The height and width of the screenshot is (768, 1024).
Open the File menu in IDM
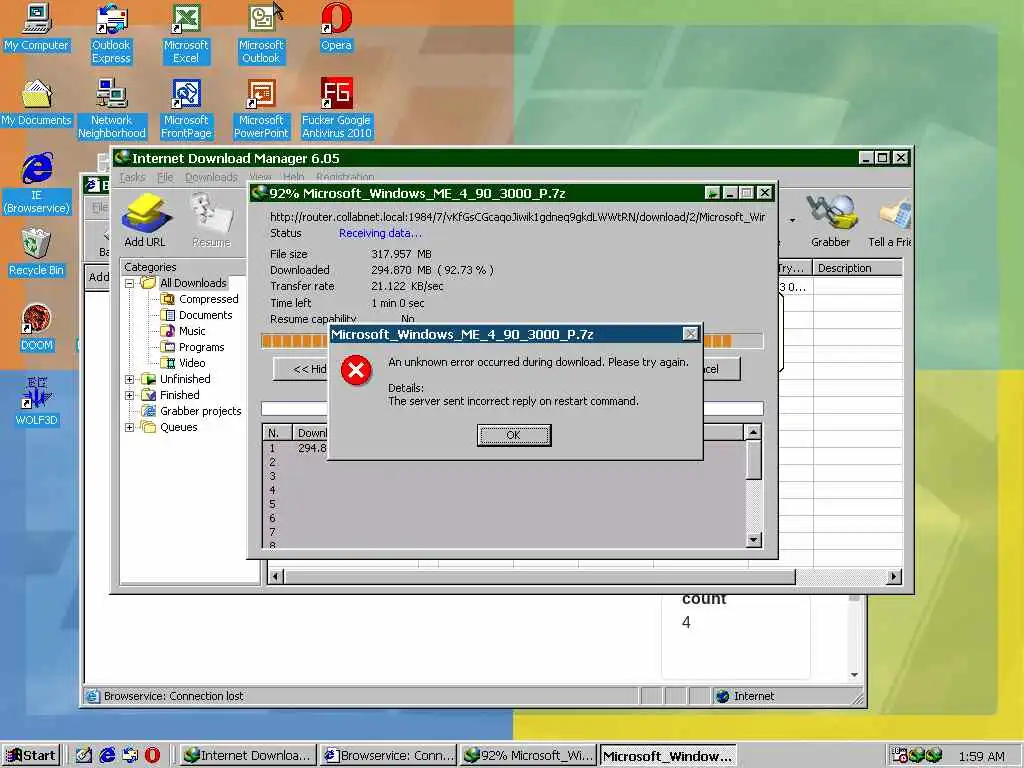coord(165,177)
